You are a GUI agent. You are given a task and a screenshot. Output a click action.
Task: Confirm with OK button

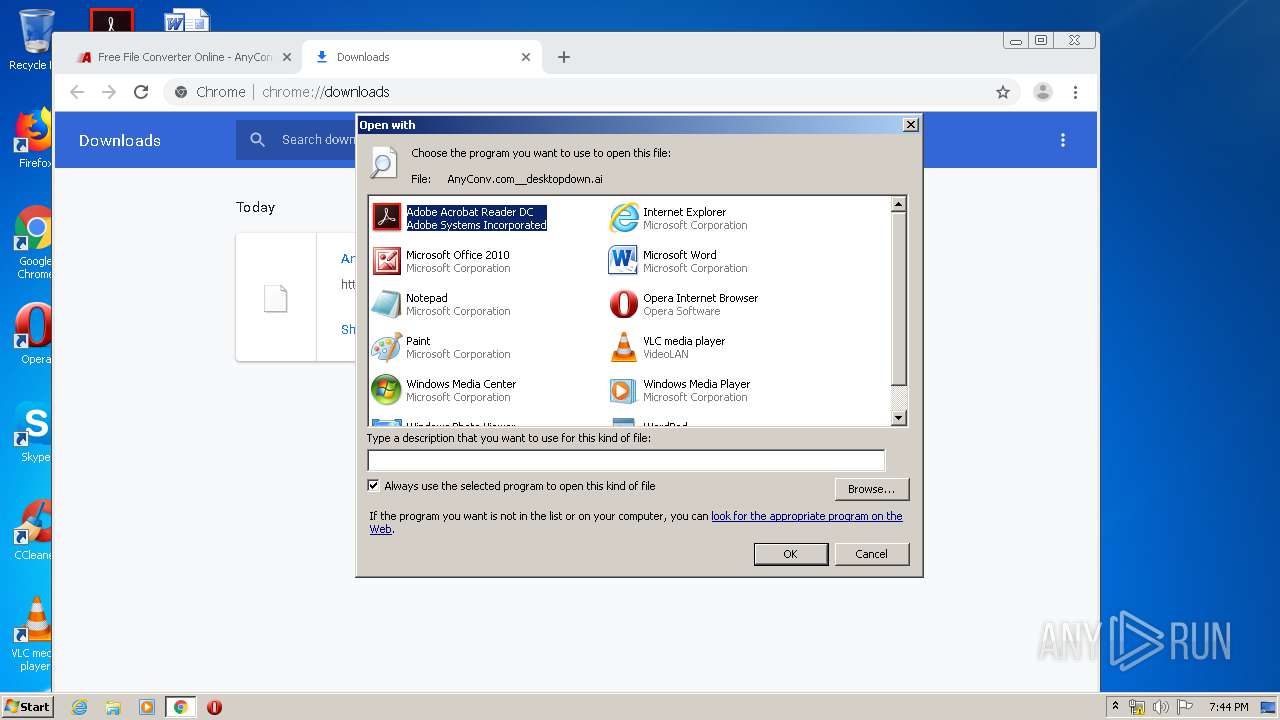pyautogui.click(x=790, y=554)
